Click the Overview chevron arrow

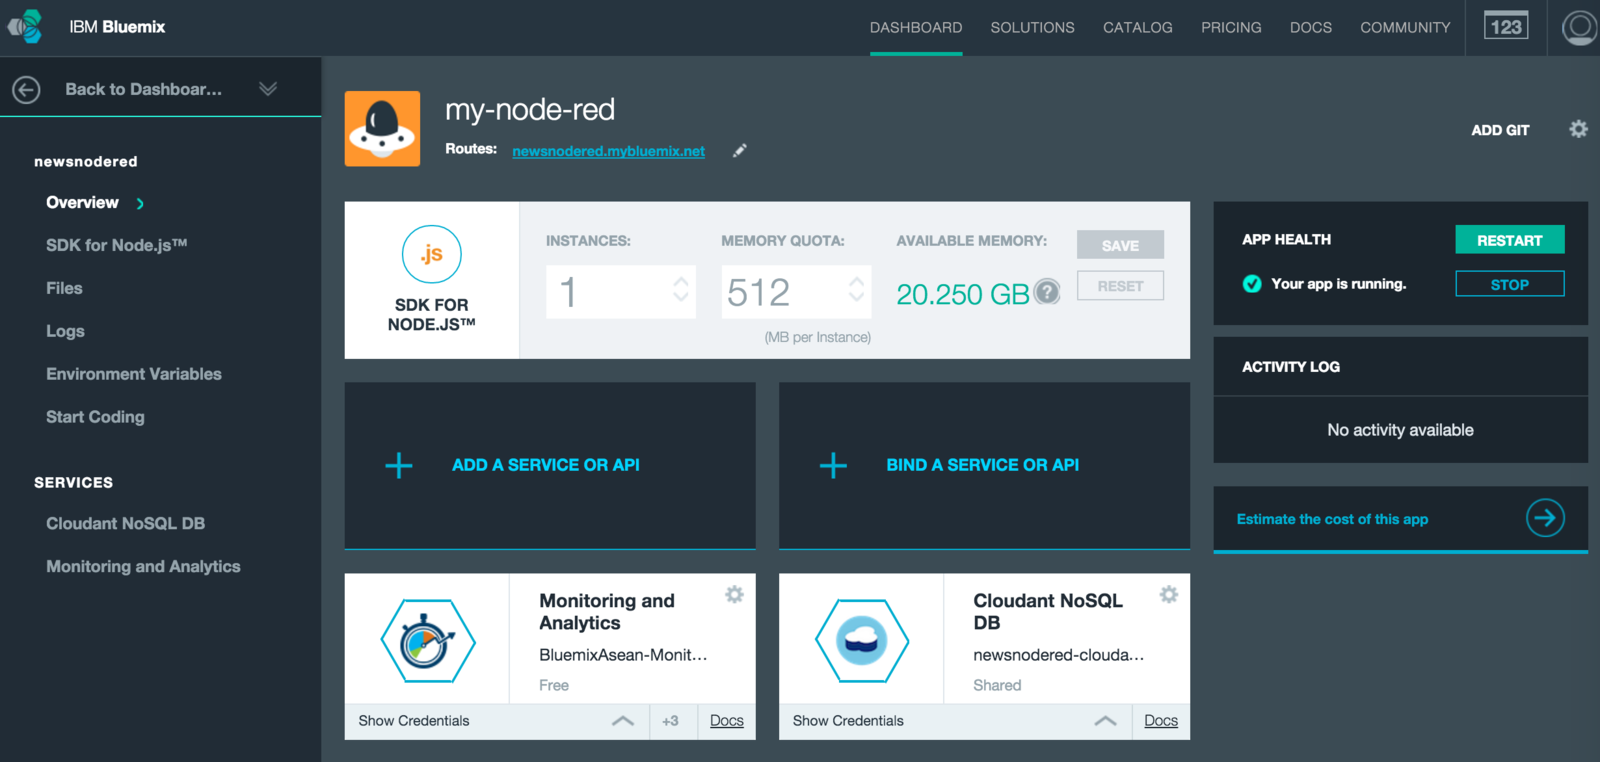click(140, 204)
